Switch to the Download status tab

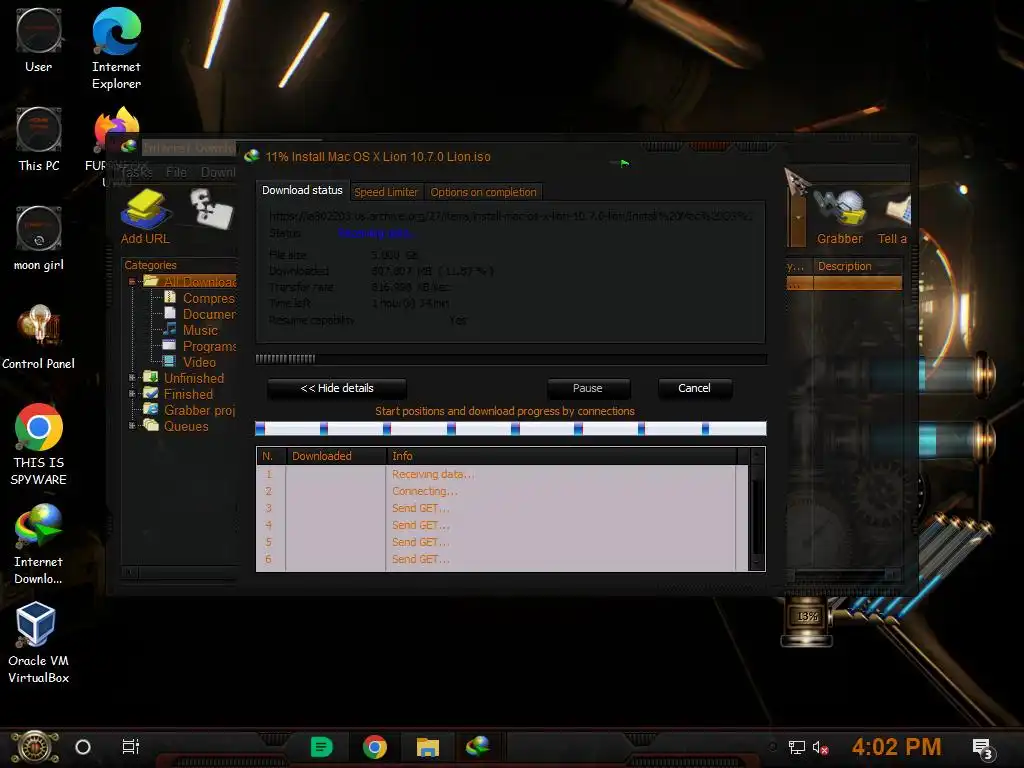tap(302, 190)
